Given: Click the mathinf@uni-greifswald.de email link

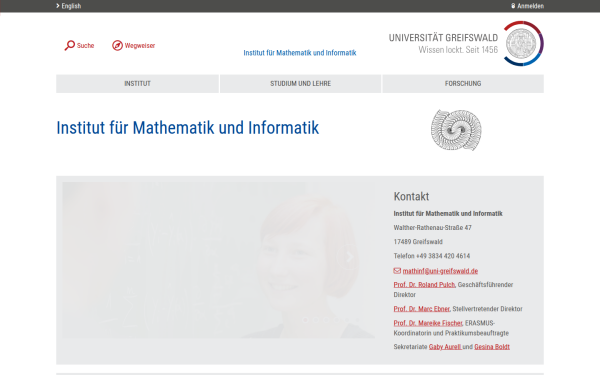Looking at the screenshot, I should coord(440,271).
